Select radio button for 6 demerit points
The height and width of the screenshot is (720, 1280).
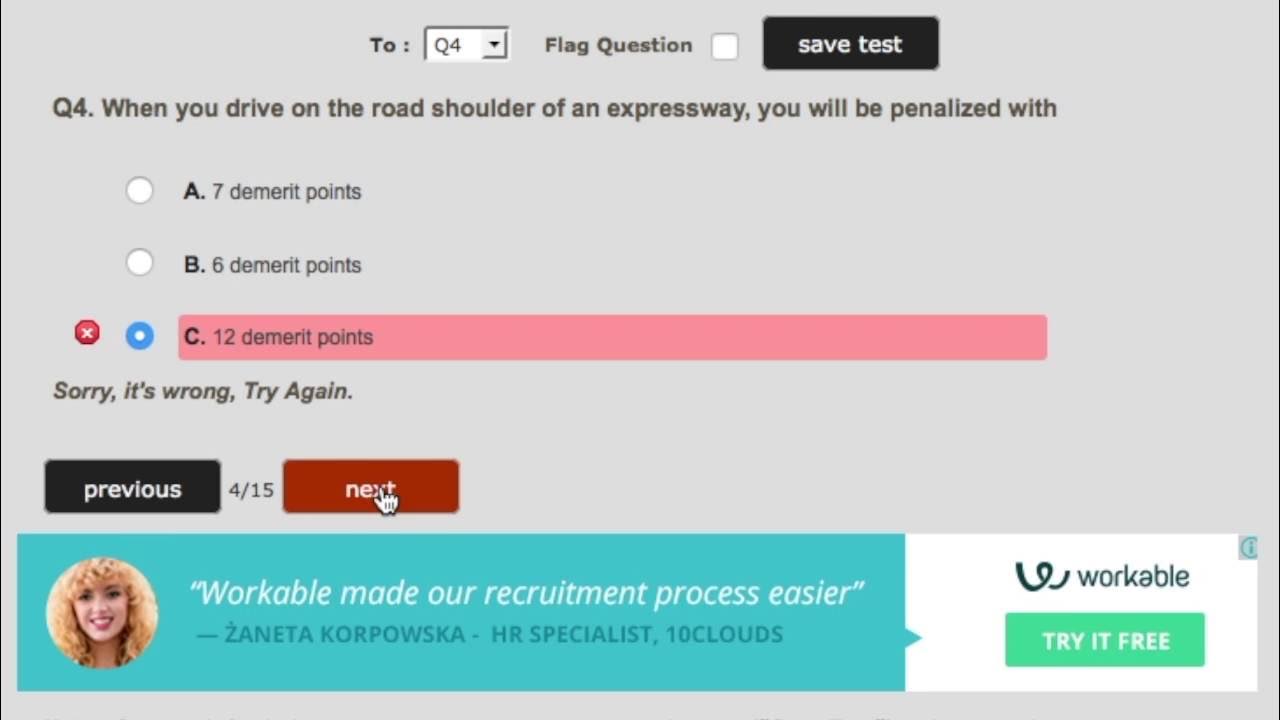click(140, 263)
